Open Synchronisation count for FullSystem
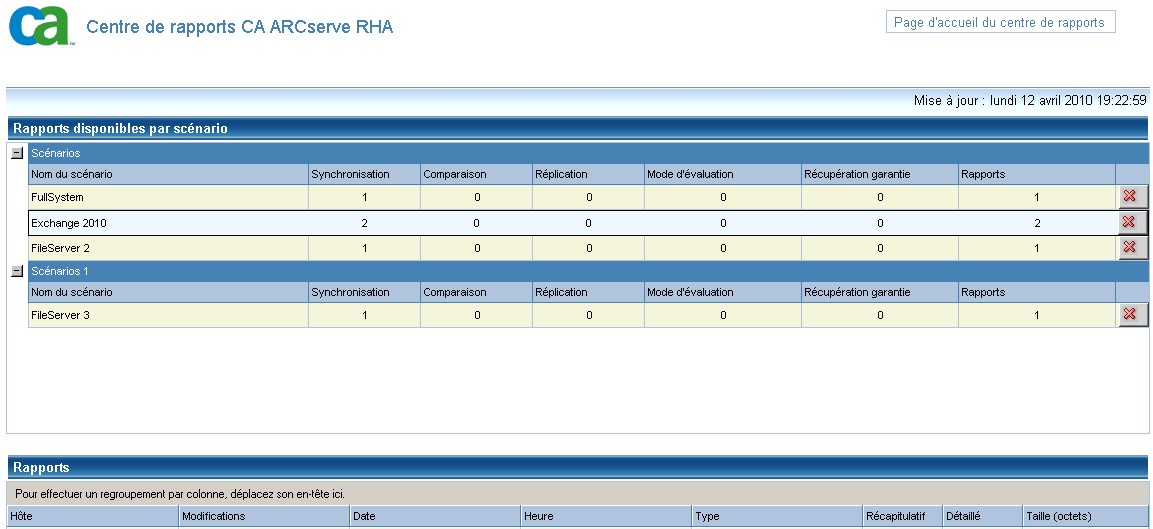 pos(365,197)
